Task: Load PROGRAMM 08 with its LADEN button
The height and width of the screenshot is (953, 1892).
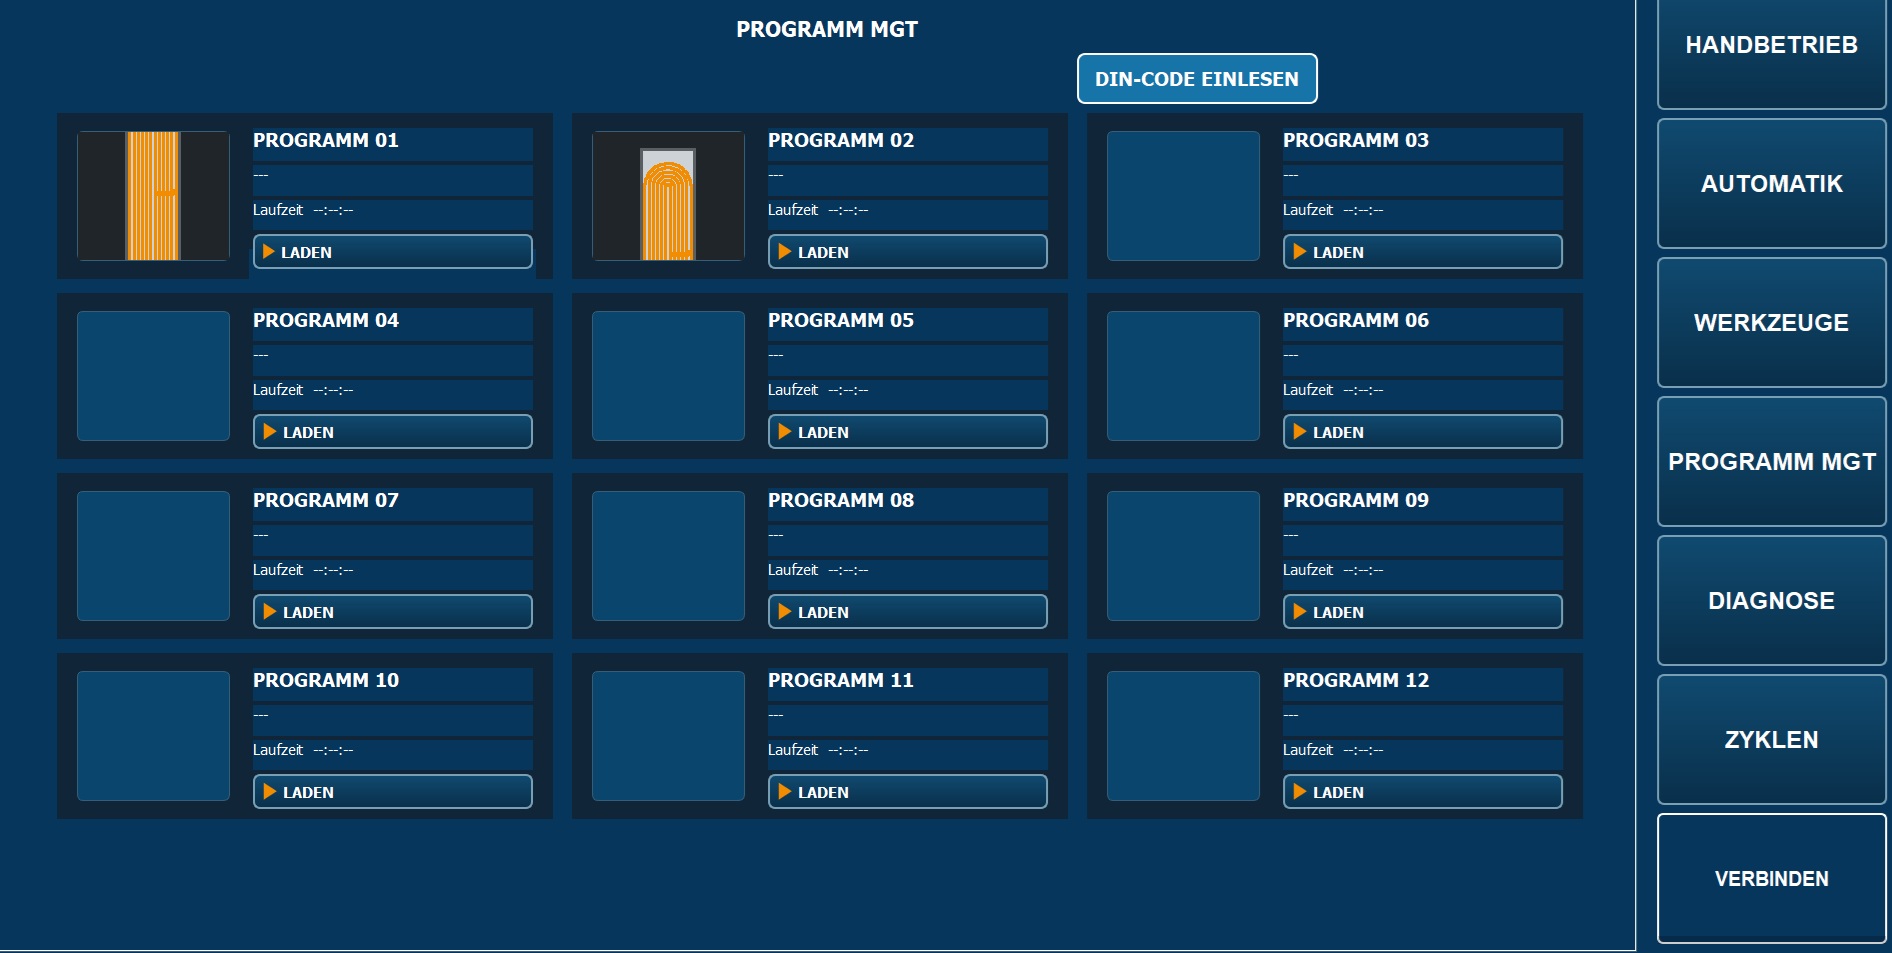Action: coord(907,612)
